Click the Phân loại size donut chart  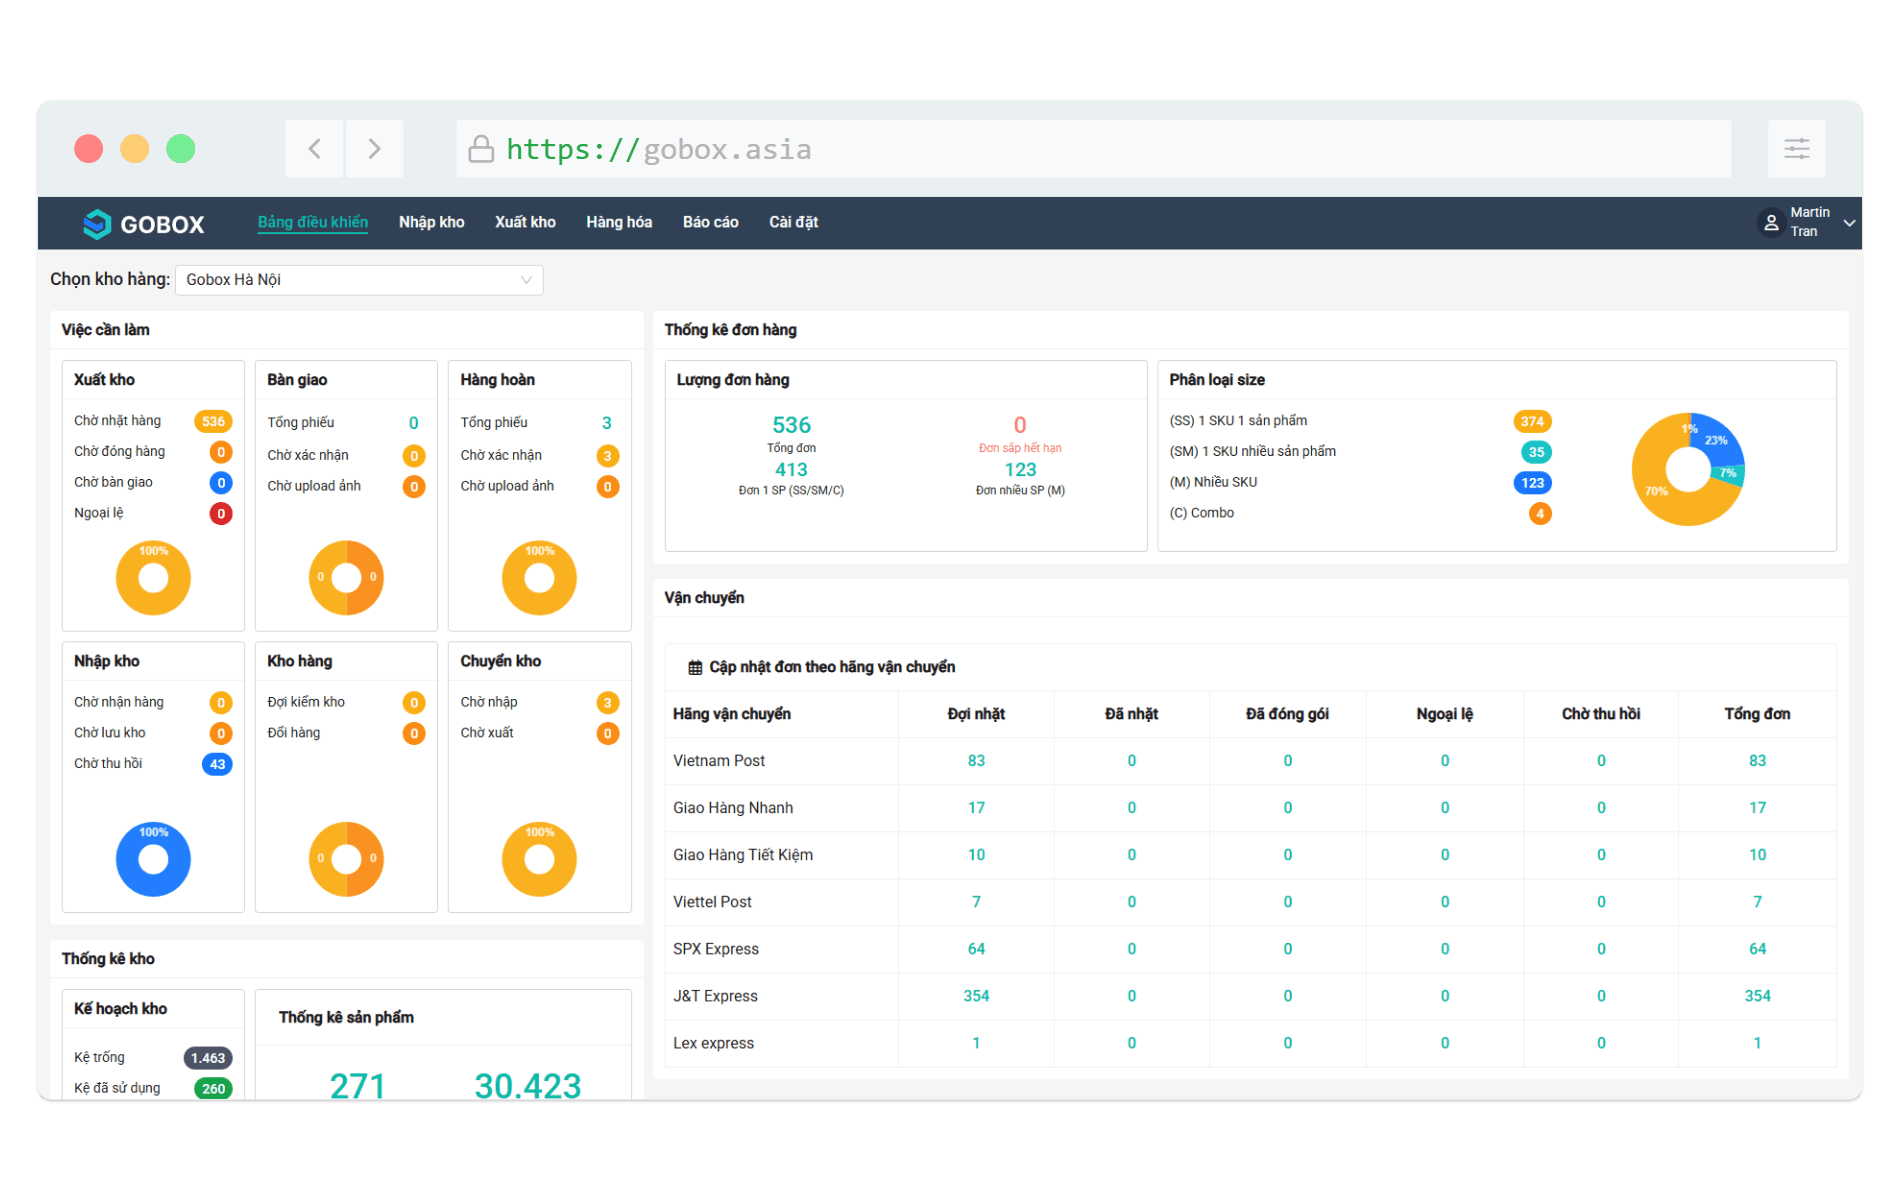1687,469
